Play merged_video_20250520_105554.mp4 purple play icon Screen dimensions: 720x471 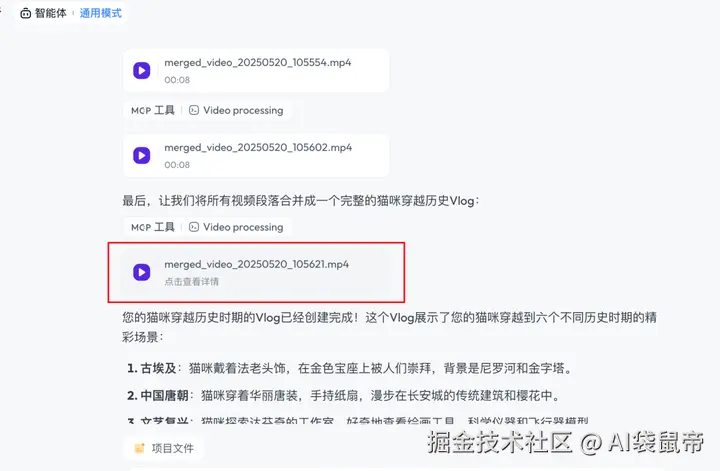pyautogui.click(x=141, y=71)
